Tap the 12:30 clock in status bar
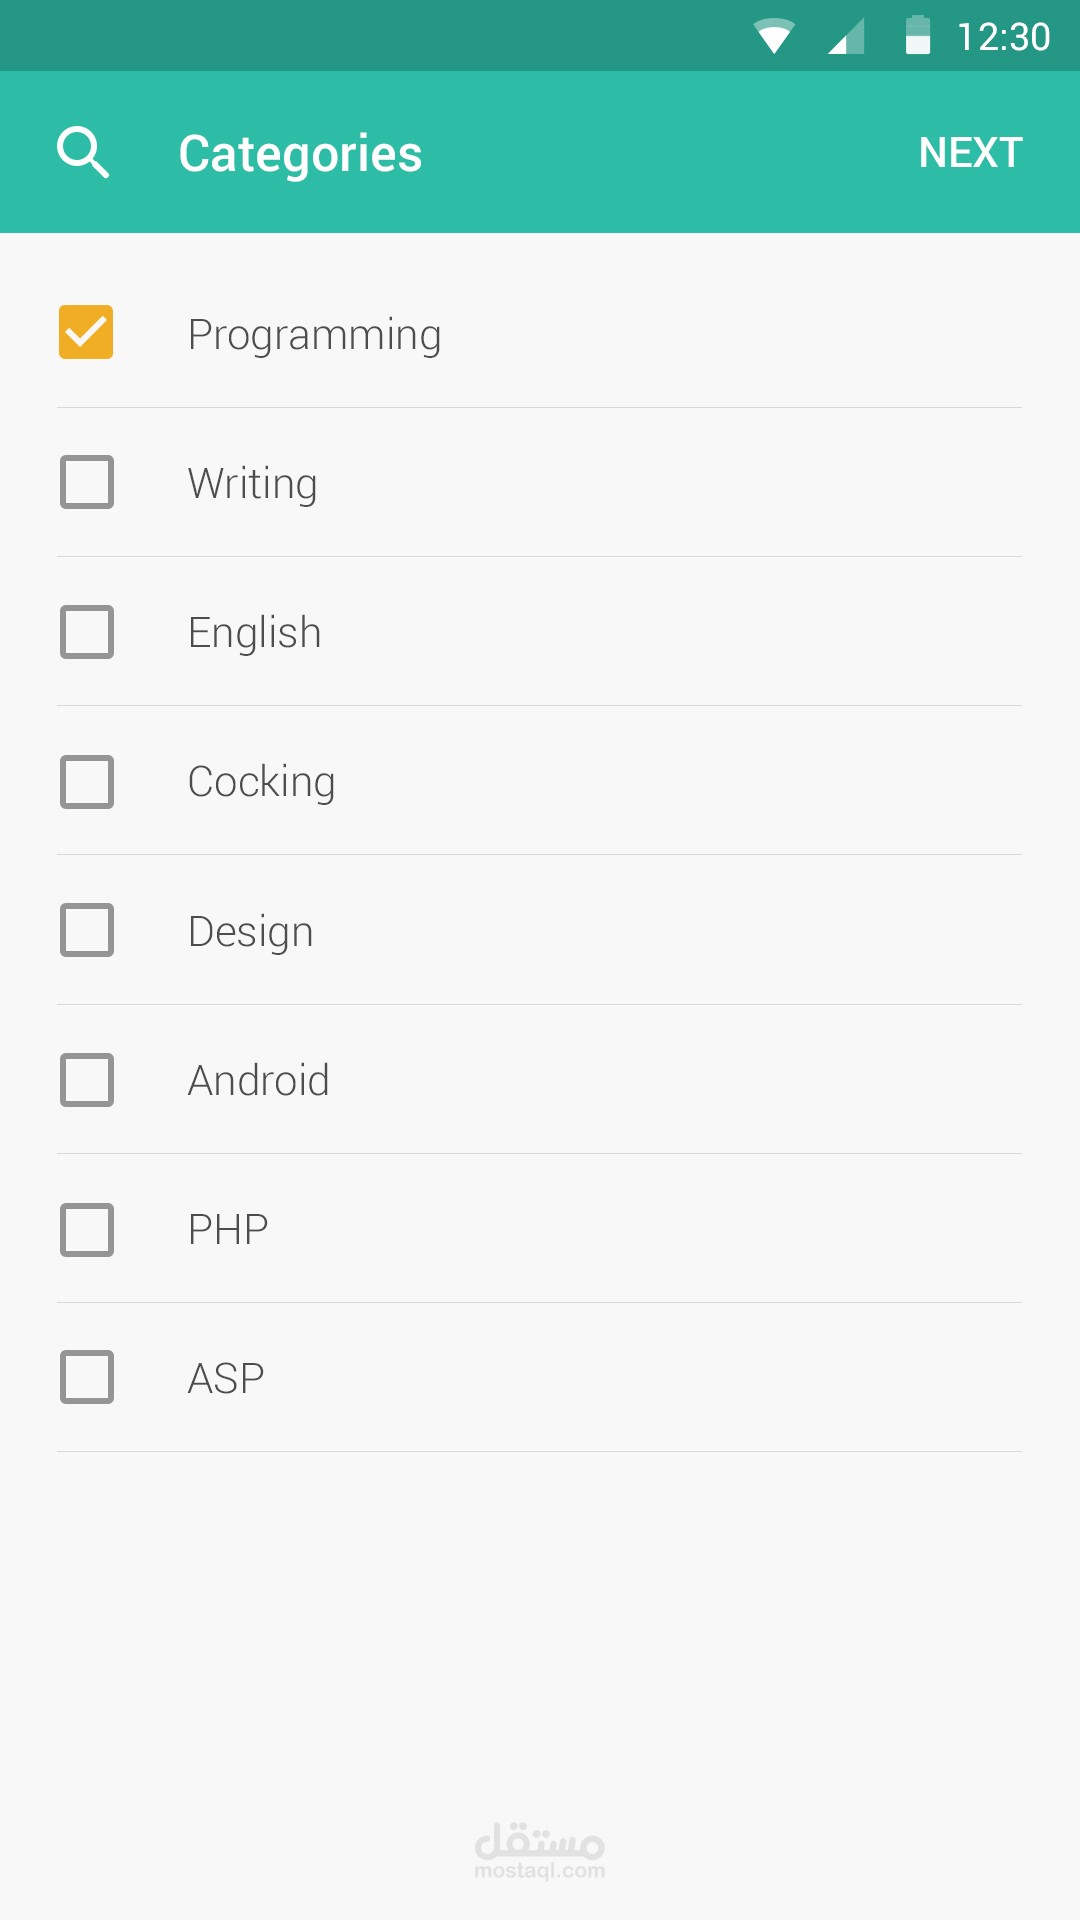1080x1920 pixels. tap(1003, 37)
